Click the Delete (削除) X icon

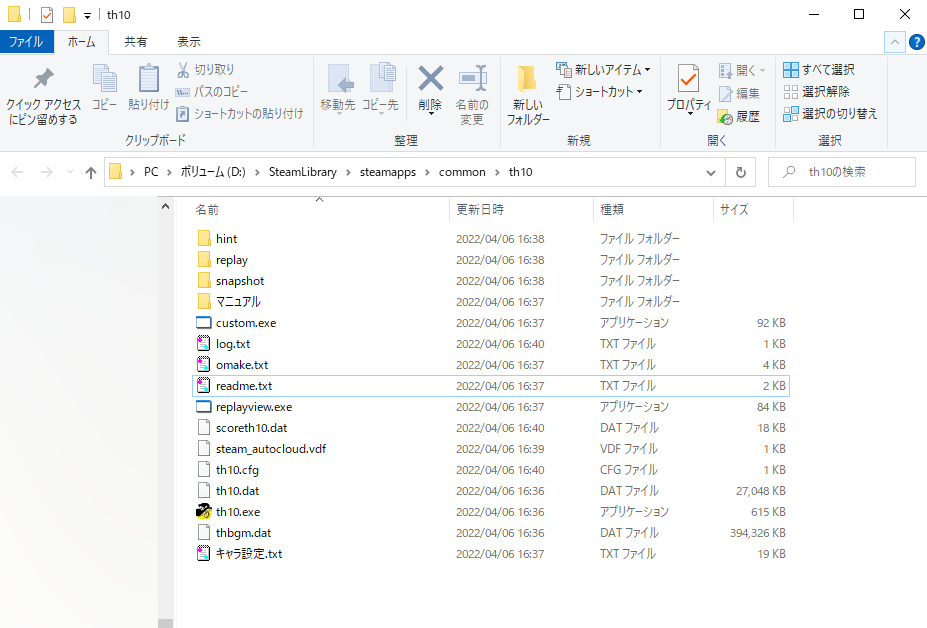click(x=430, y=80)
